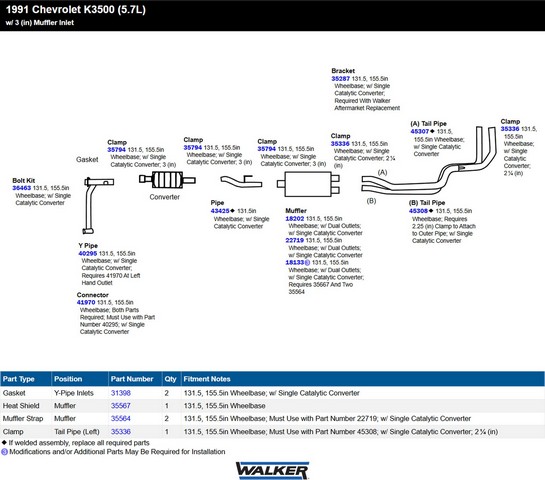Viewport: 545px width, 480px height.
Task: Open Y Pipe part number 40295
Action: (x=88, y=253)
